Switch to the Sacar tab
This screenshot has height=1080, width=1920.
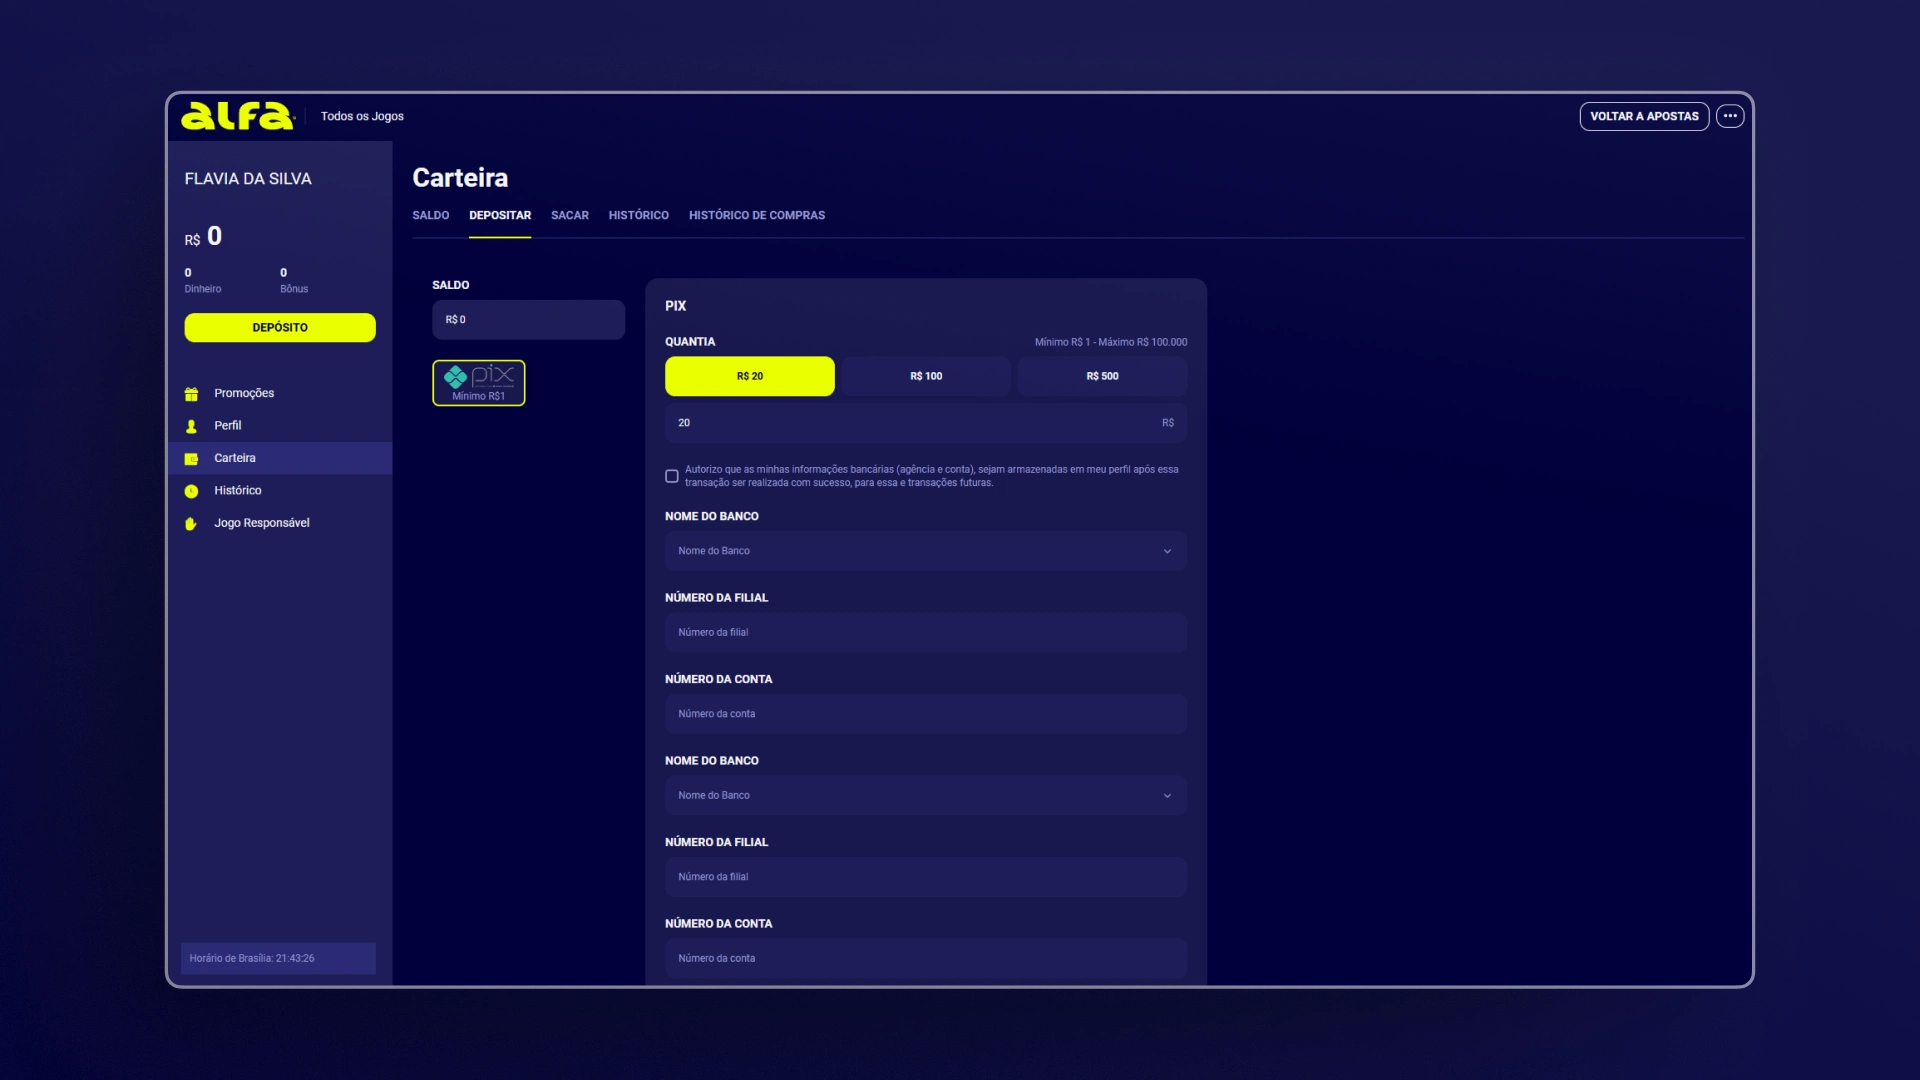(569, 215)
